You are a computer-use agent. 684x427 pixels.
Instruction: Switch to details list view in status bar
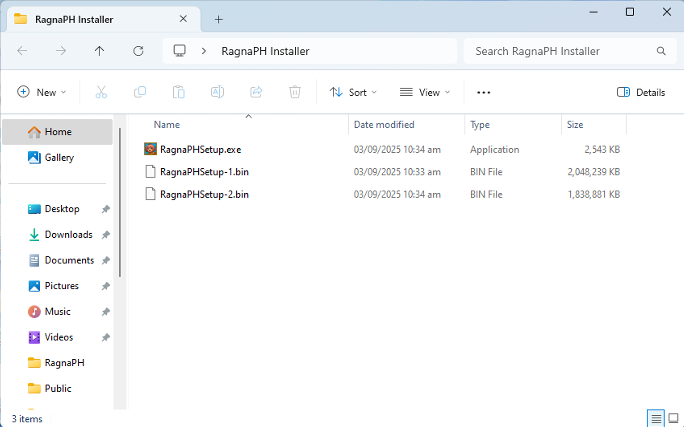click(656, 418)
